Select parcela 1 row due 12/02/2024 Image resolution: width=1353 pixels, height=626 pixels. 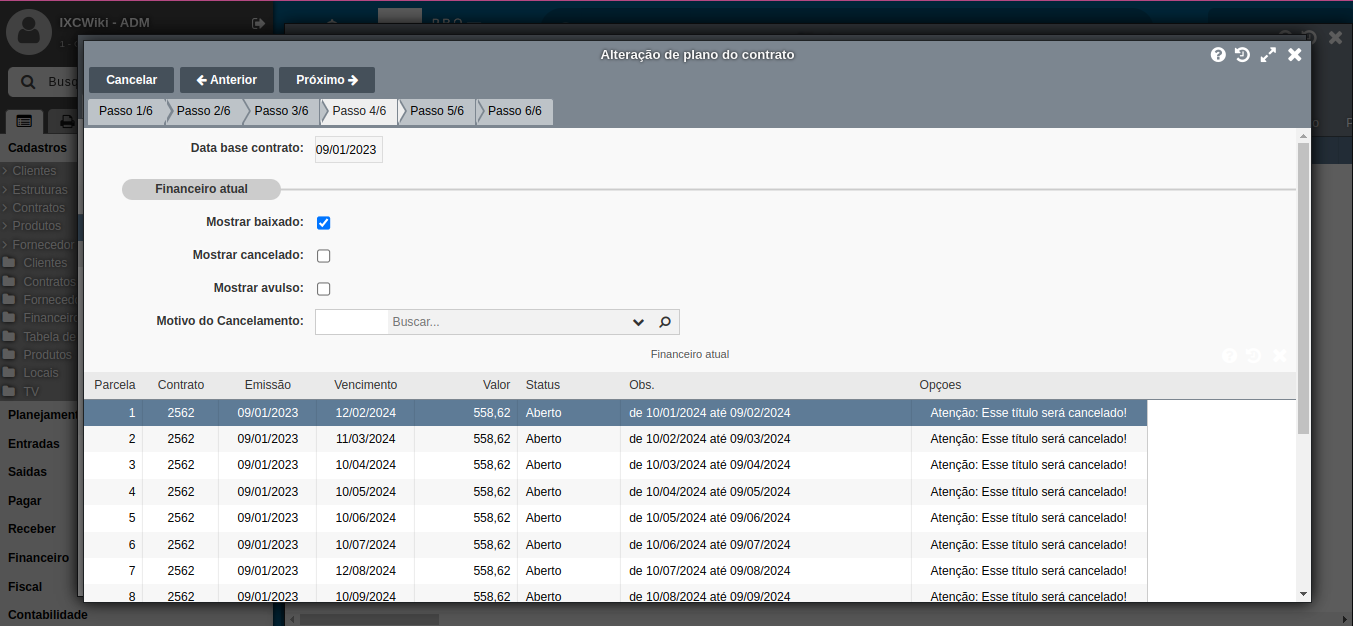pos(615,413)
